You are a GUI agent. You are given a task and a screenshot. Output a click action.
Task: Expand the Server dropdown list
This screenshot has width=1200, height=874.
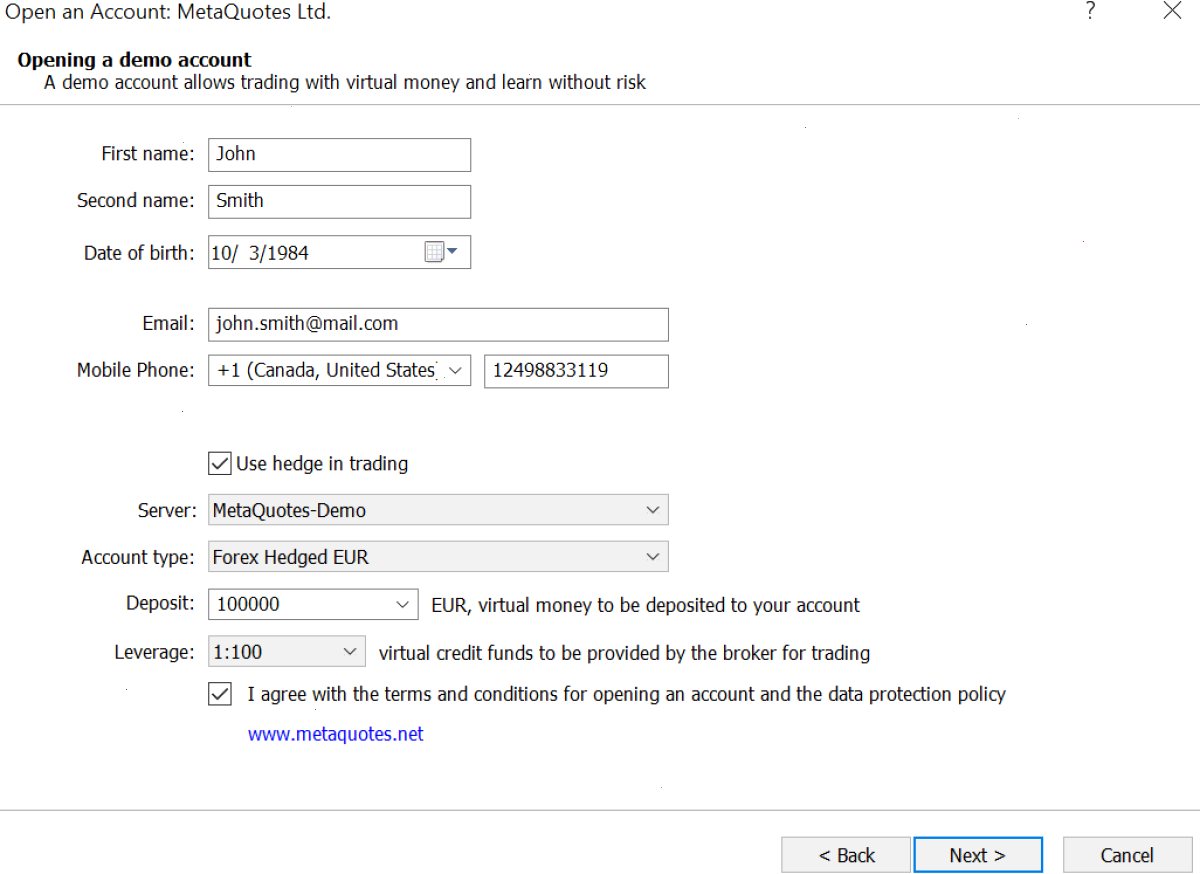pyautogui.click(x=438, y=510)
